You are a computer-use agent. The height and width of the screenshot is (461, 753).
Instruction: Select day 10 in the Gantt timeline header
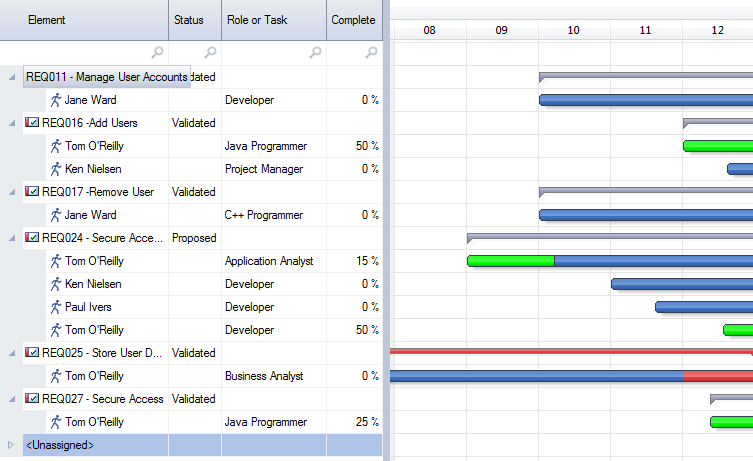pyautogui.click(x=574, y=30)
